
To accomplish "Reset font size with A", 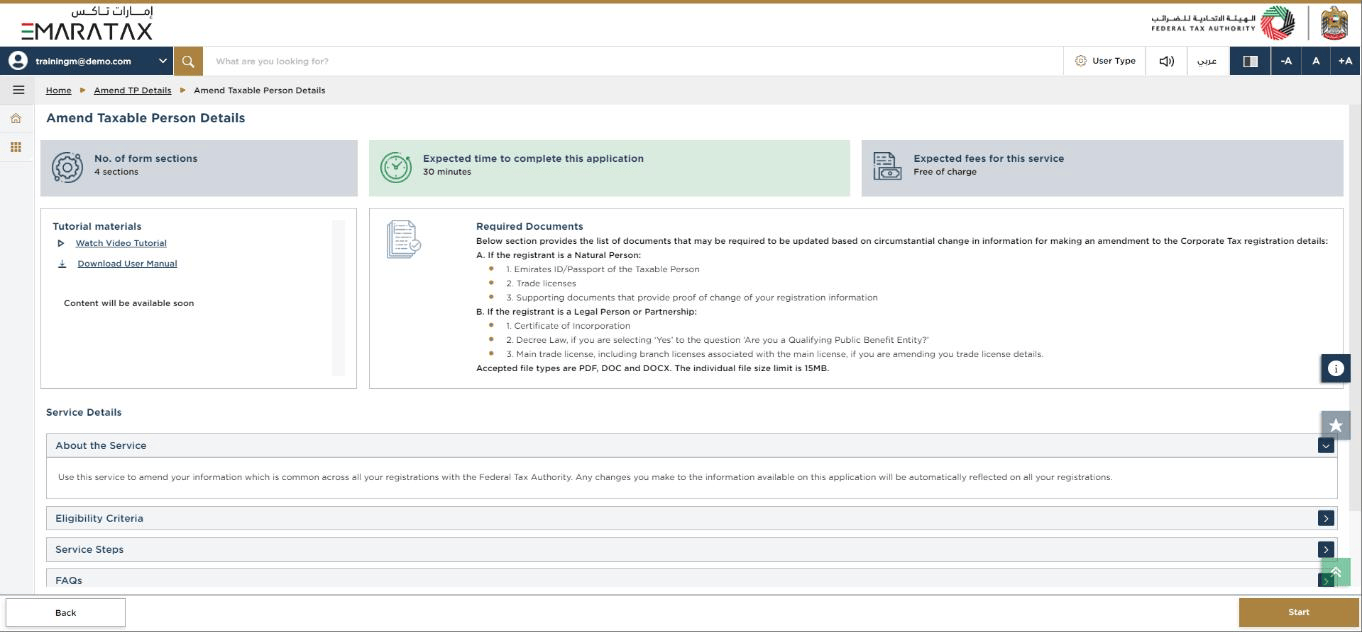I will pyautogui.click(x=1316, y=61).
